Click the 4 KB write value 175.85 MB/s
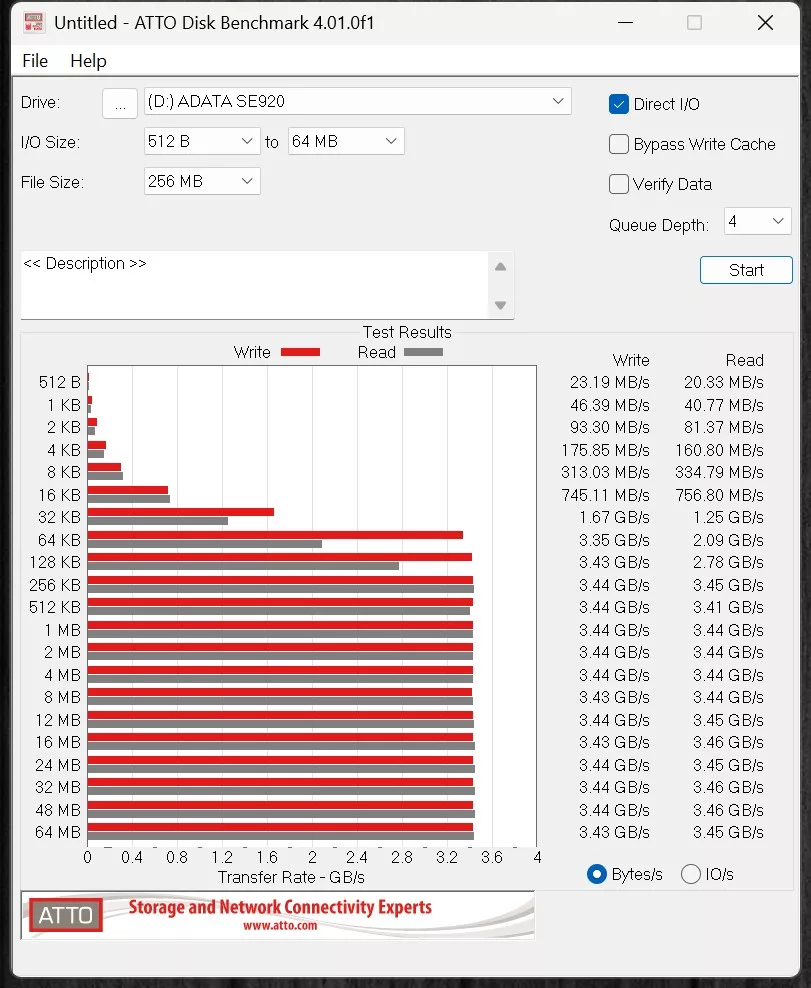 tap(606, 451)
